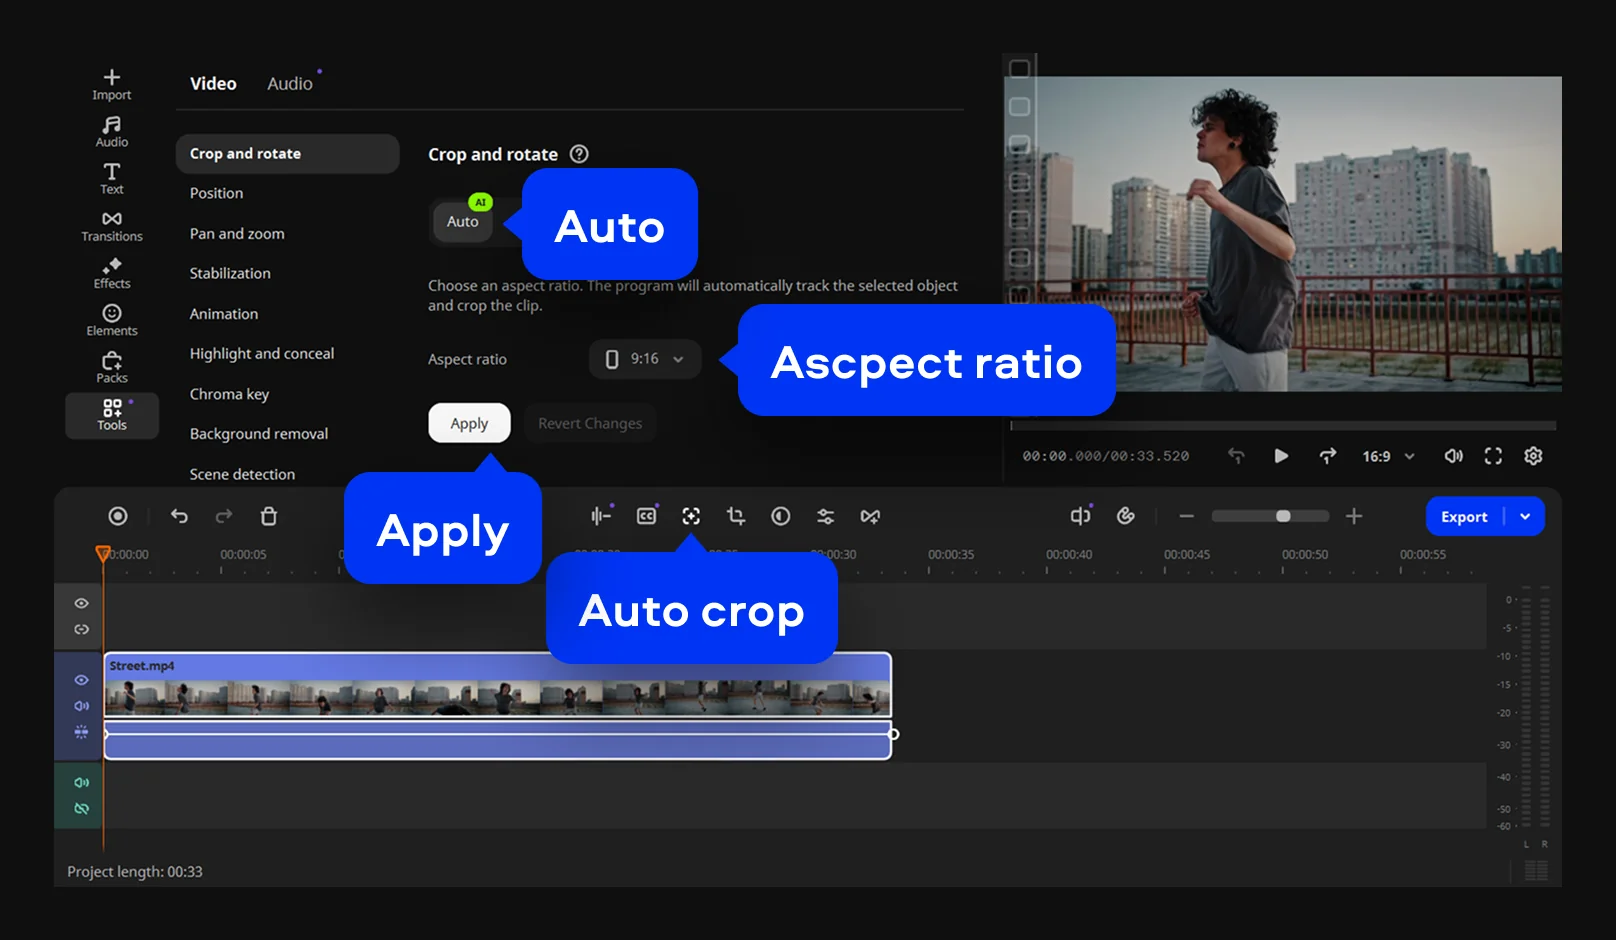Select the Crop tool in timeline toolbar
1616x940 pixels.
coord(736,516)
